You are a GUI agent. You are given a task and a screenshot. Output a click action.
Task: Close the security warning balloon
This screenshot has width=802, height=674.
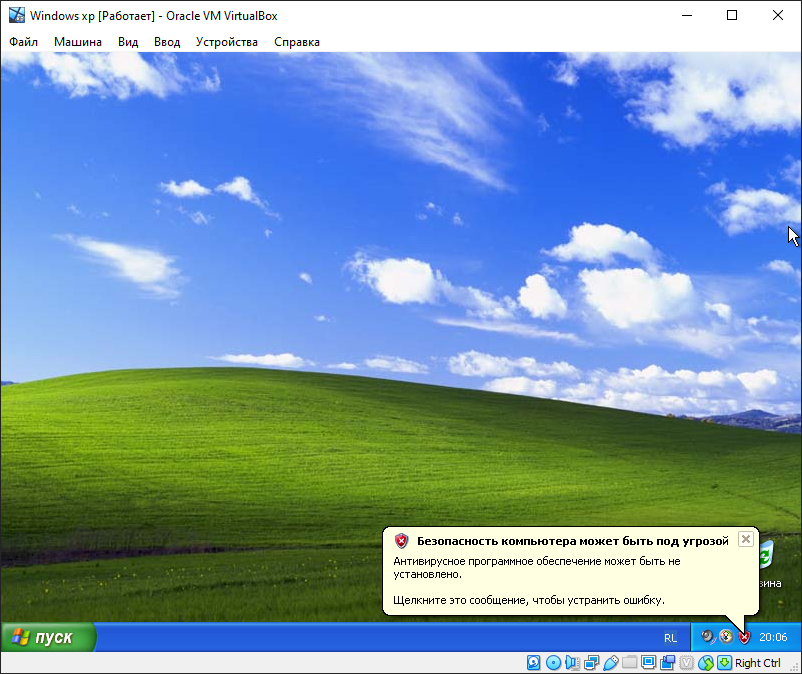[746, 539]
